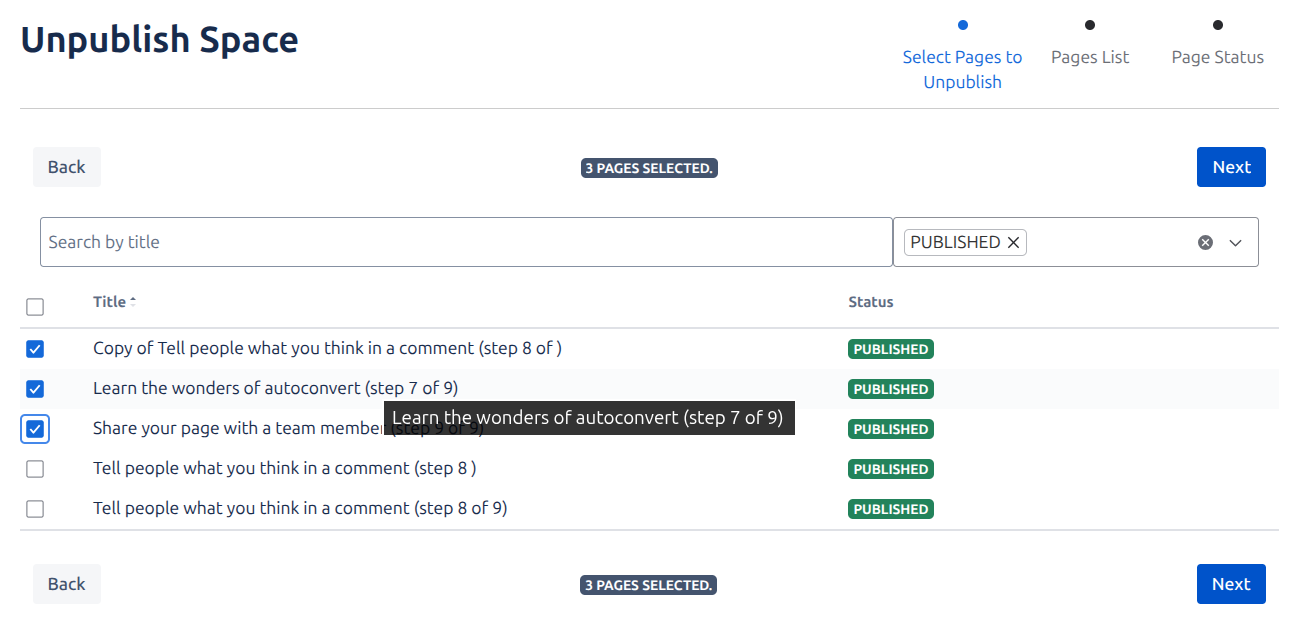
Task: Click the top Next button
Action: pyautogui.click(x=1231, y=167)
